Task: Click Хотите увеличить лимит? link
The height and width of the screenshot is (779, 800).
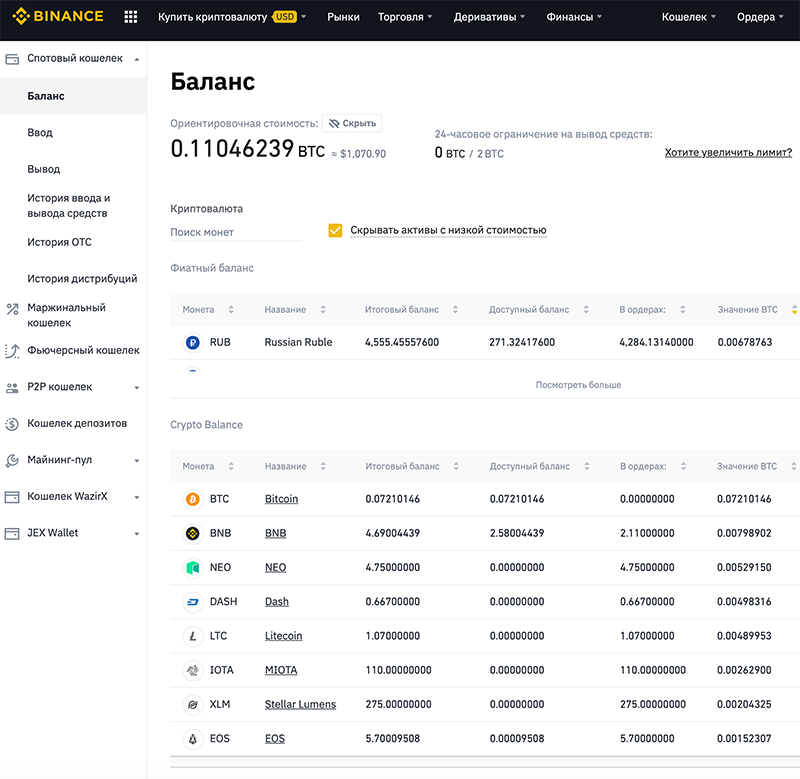Action: pos(728,153)
